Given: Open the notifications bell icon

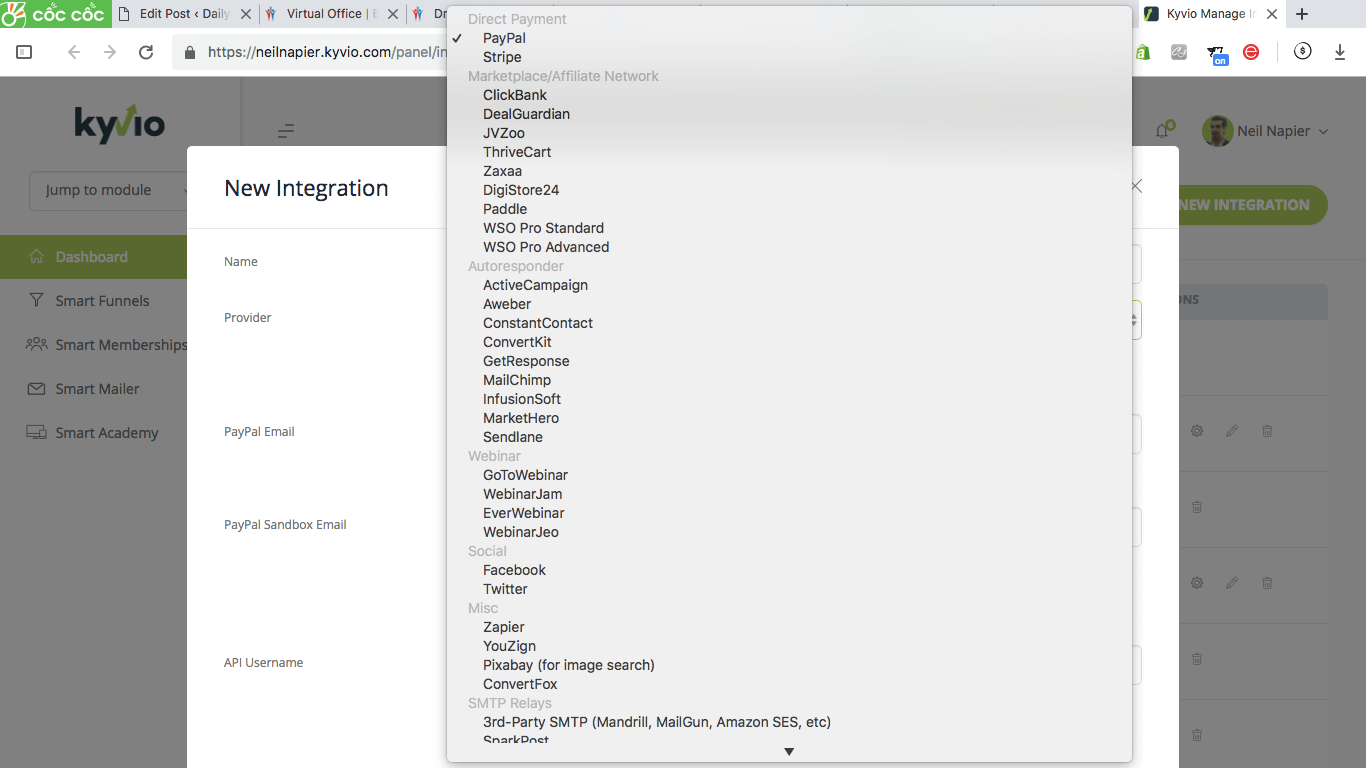Looking at the screenshot, I should tap(1162, 130).
